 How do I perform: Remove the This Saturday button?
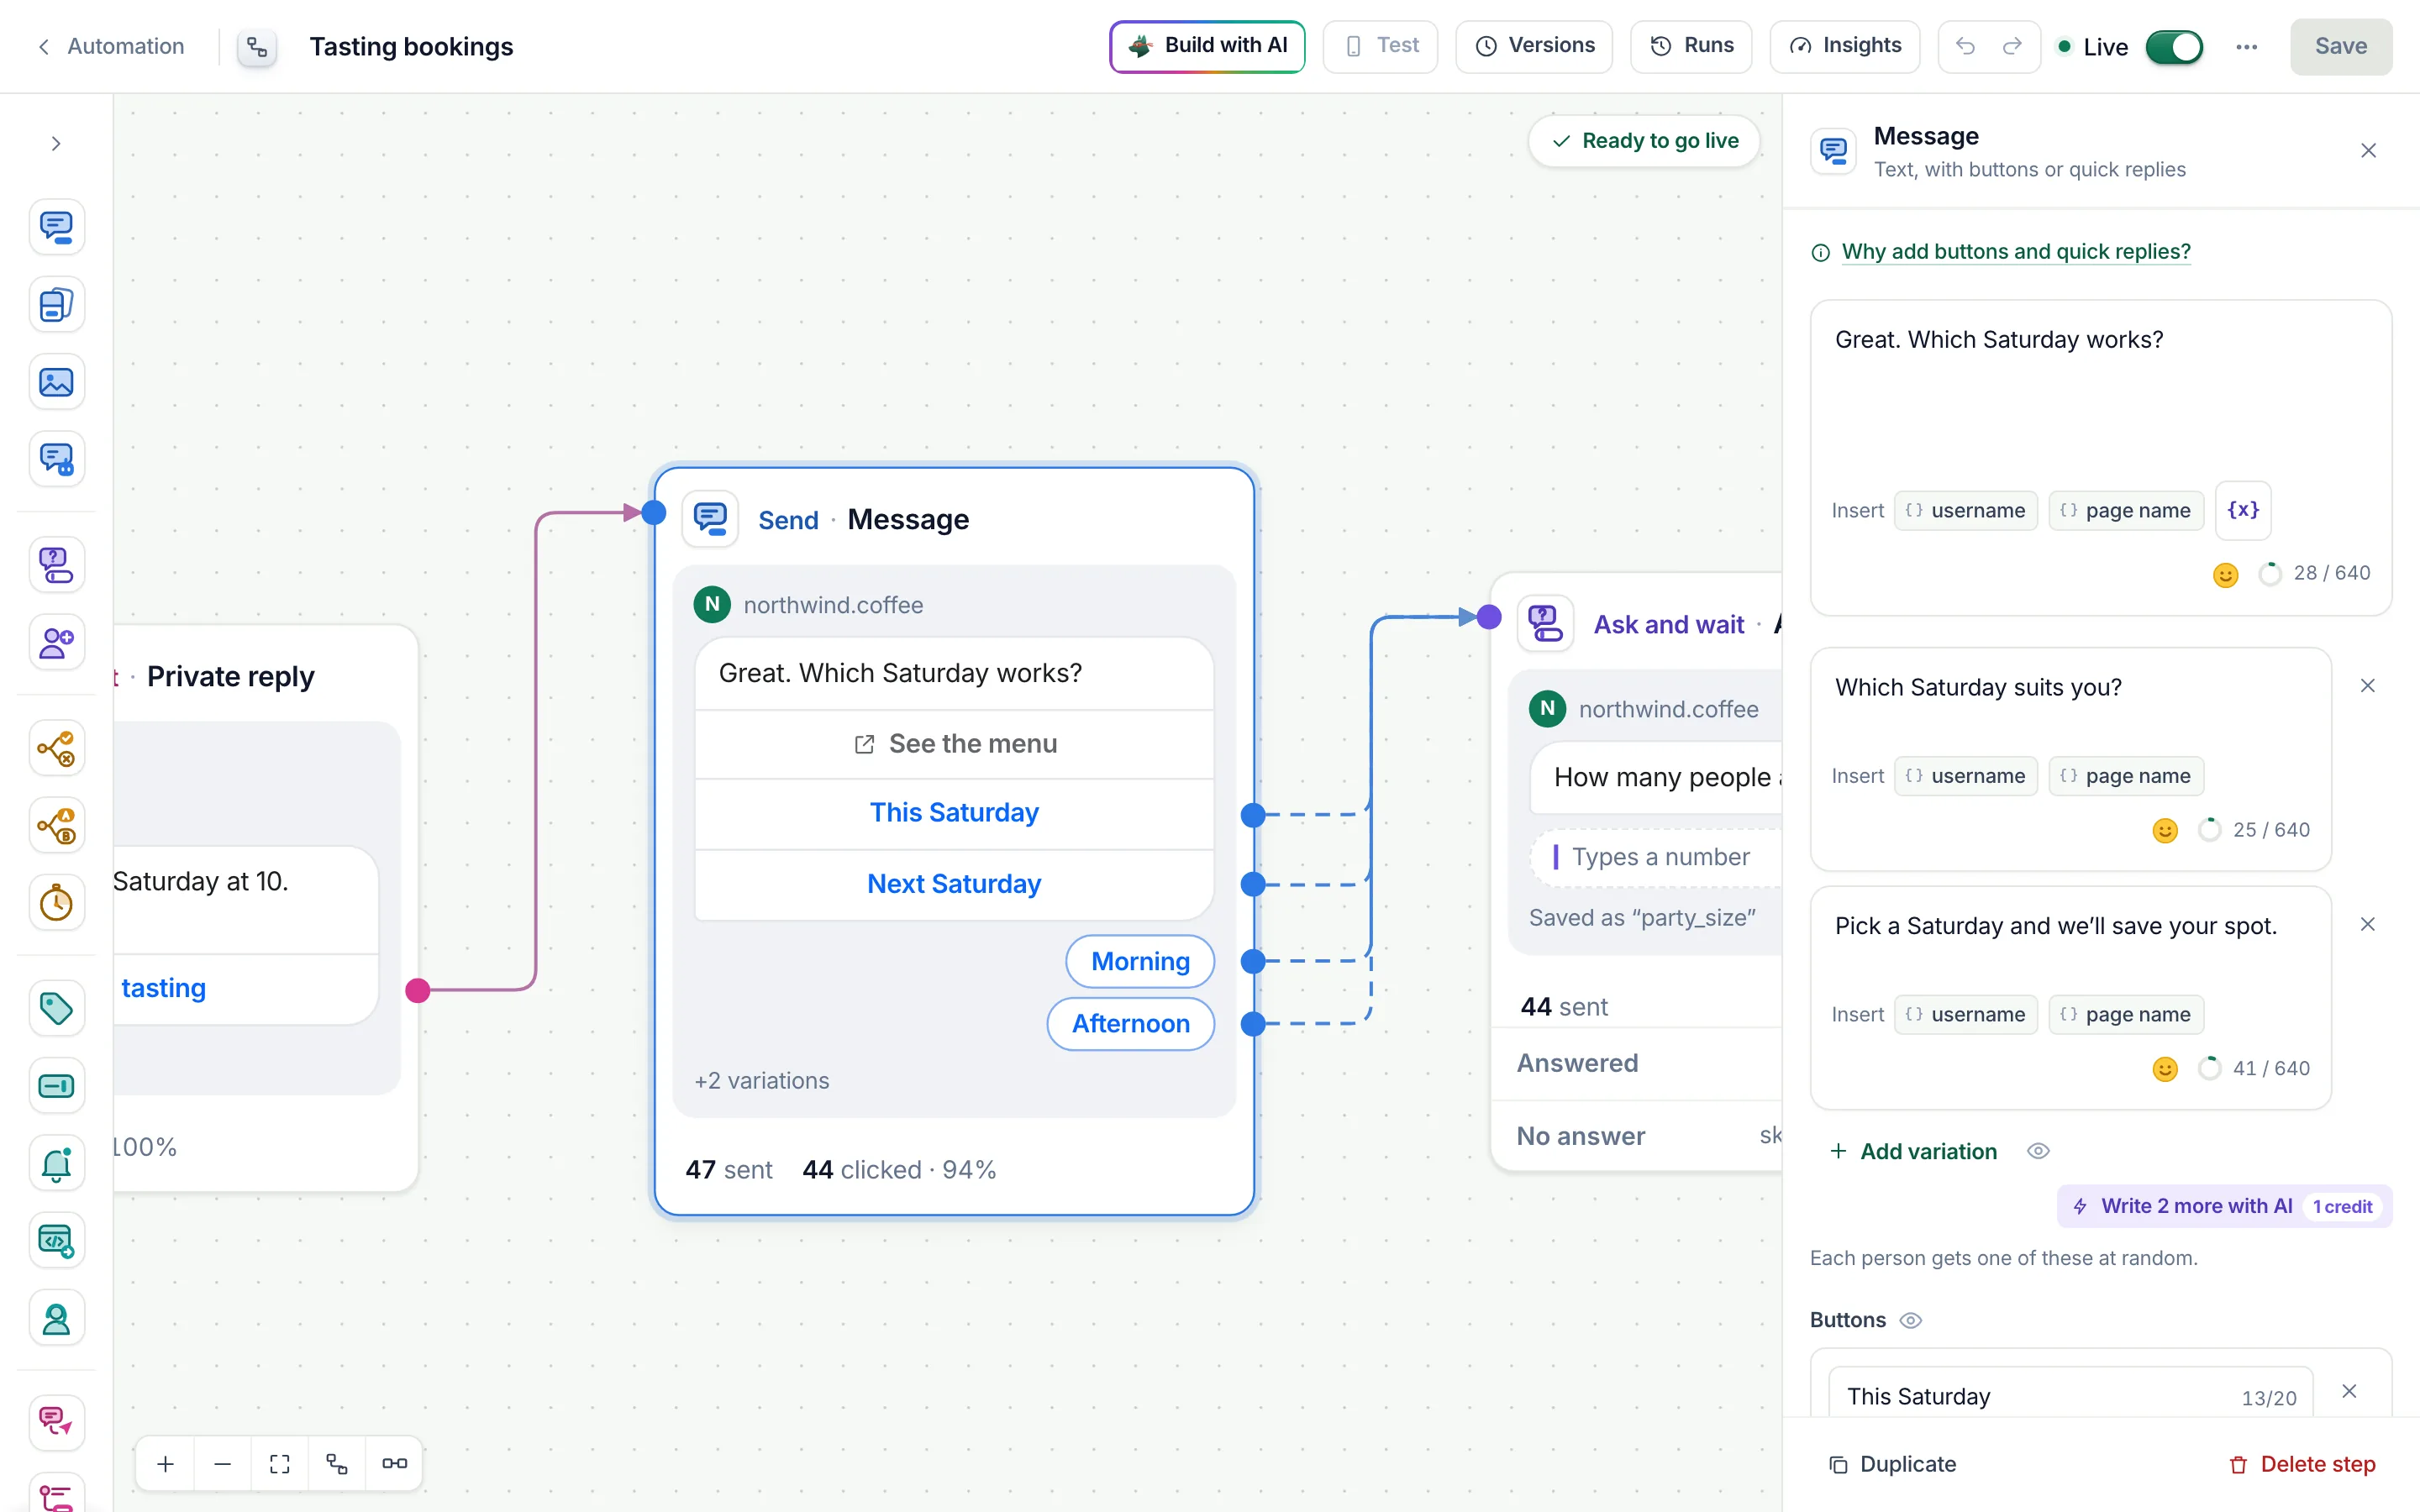2349,1392
